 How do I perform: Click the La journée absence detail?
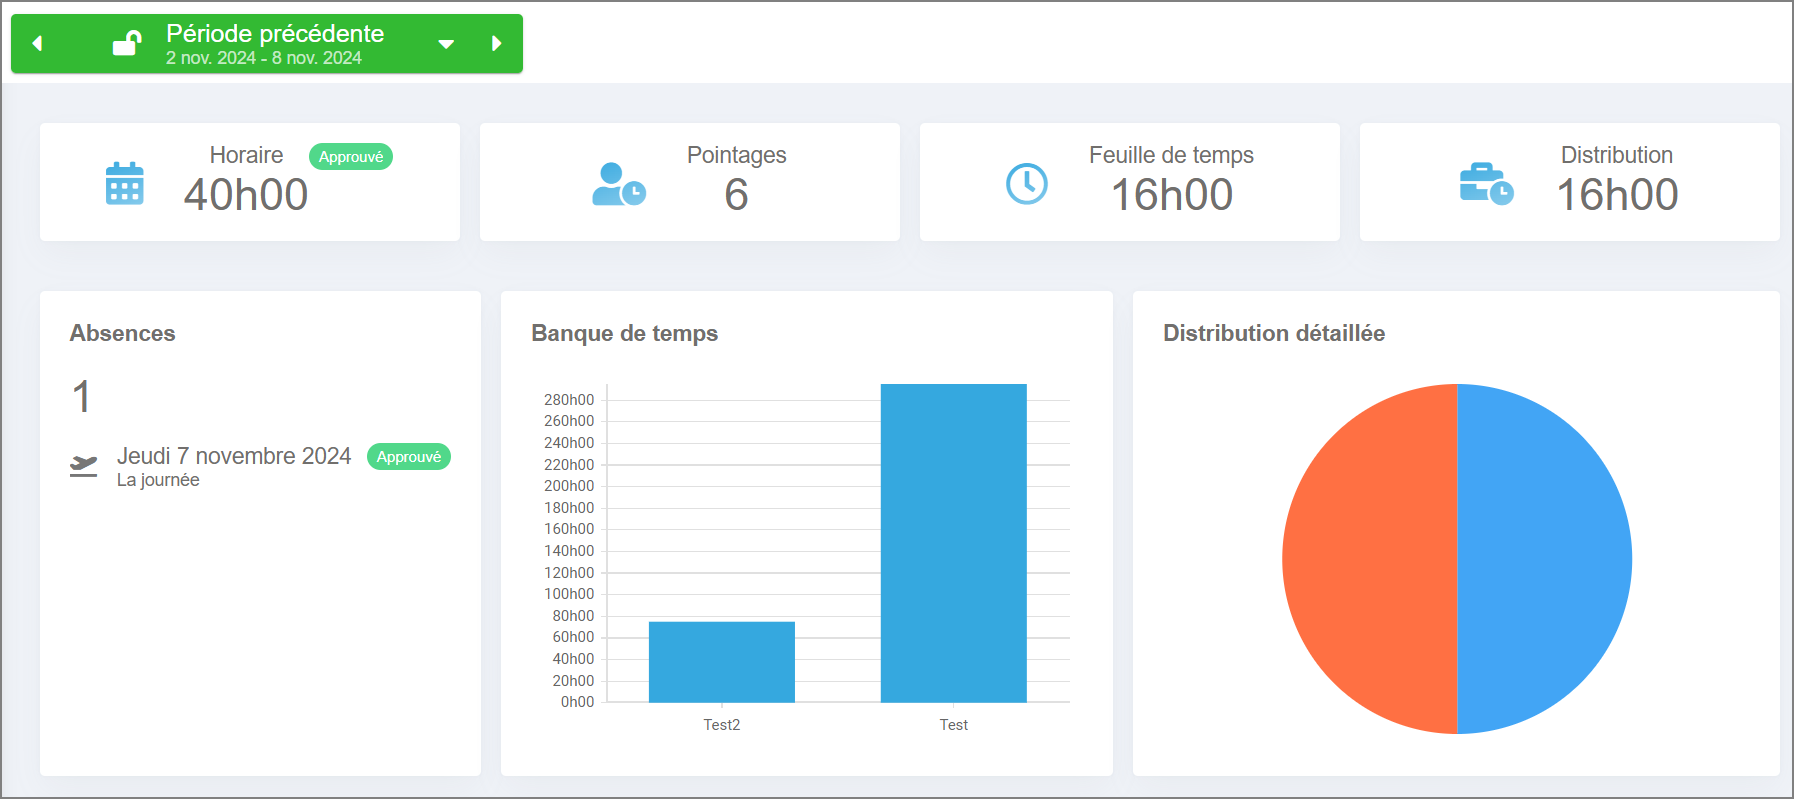coord(158,480)
